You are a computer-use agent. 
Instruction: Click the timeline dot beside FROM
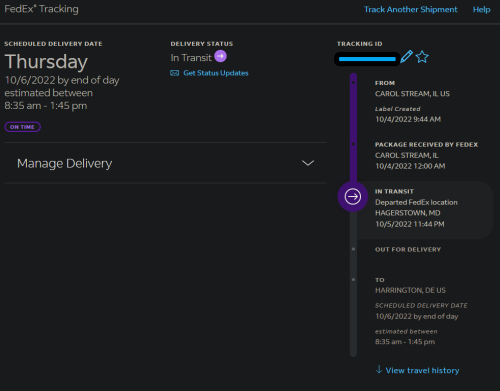coord(353,82)
